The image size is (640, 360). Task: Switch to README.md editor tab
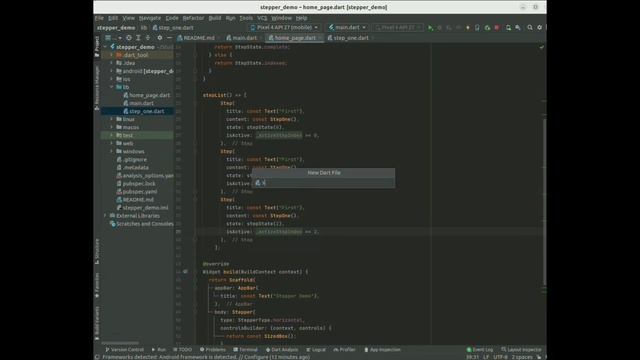click(199, 38)
